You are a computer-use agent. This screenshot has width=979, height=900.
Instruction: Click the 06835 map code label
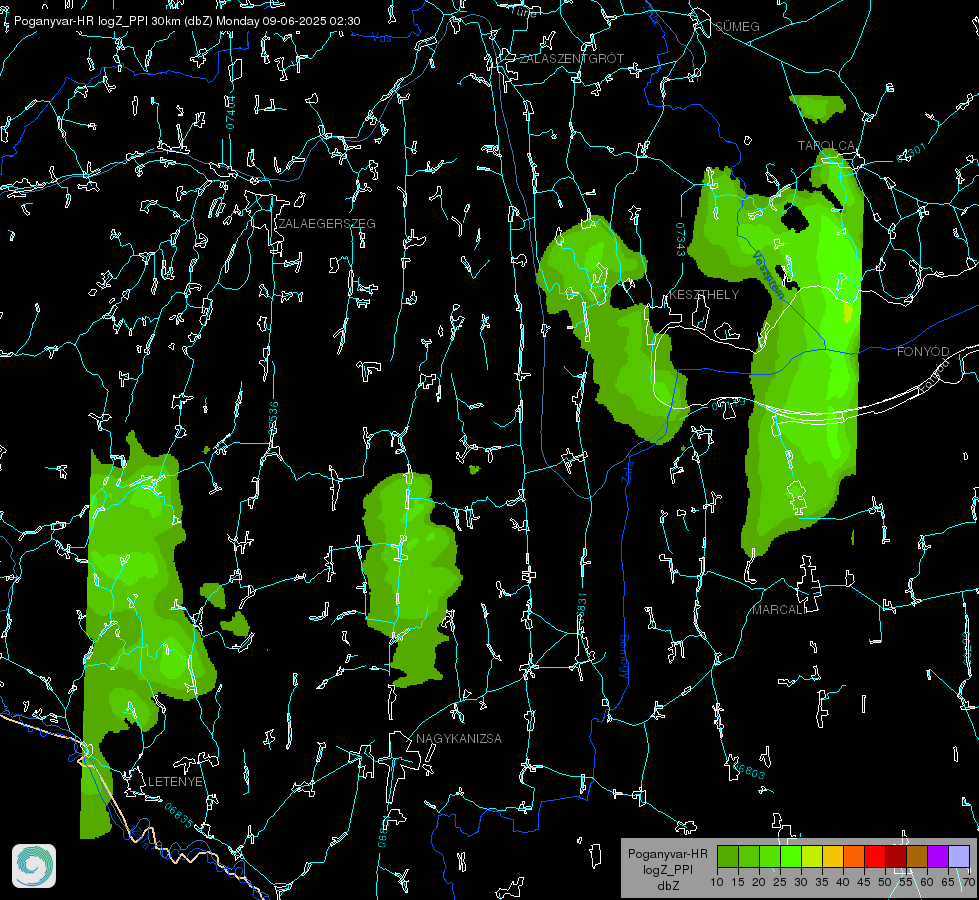(179, 815)
